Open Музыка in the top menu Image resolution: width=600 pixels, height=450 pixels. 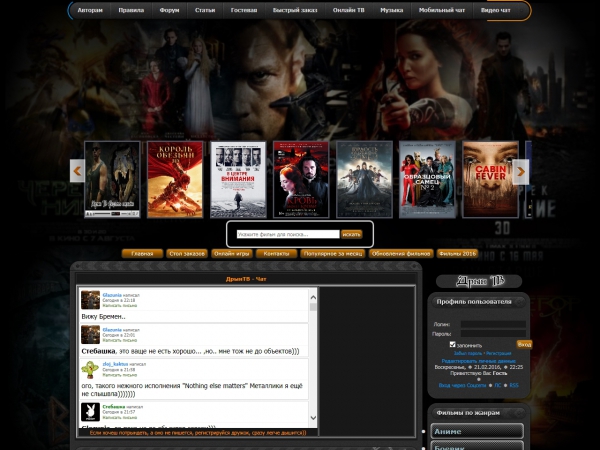[x=391, y=10]
